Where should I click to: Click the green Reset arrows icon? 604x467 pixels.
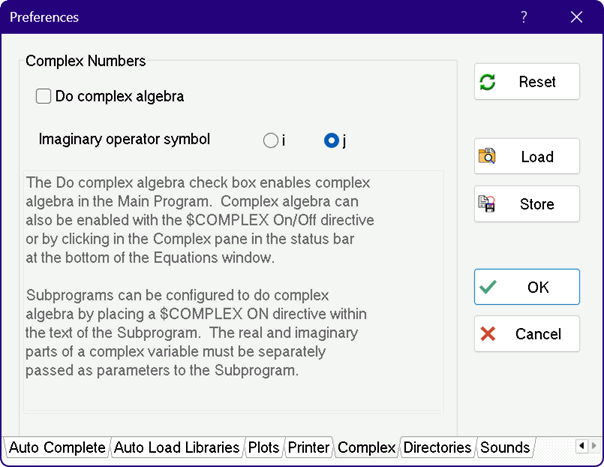click(x=488, y=82)
